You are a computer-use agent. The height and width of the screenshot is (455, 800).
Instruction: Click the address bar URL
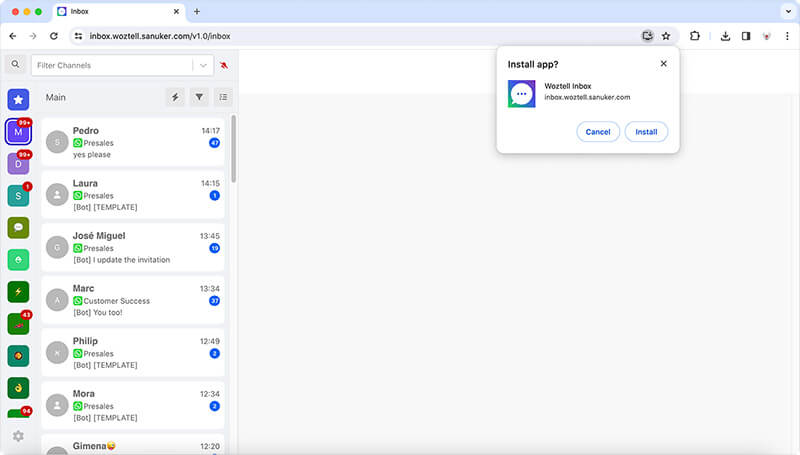point(160,36)
